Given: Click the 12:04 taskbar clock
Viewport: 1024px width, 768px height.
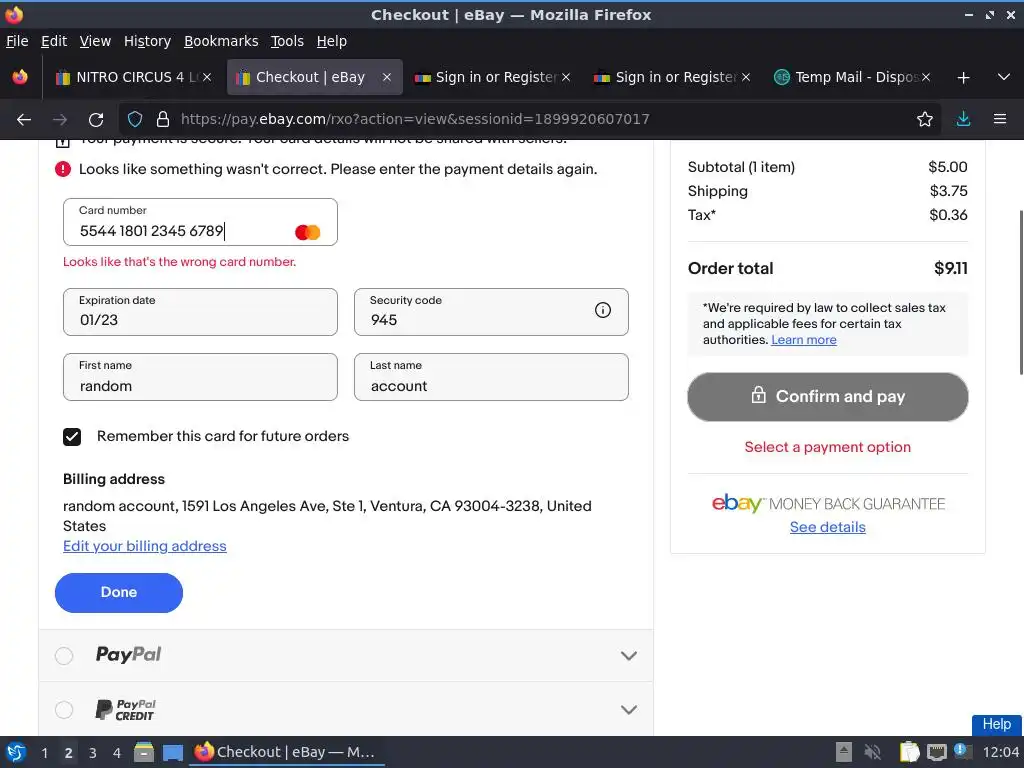Looking at the screenshot, I should (x=1000, y=752).
